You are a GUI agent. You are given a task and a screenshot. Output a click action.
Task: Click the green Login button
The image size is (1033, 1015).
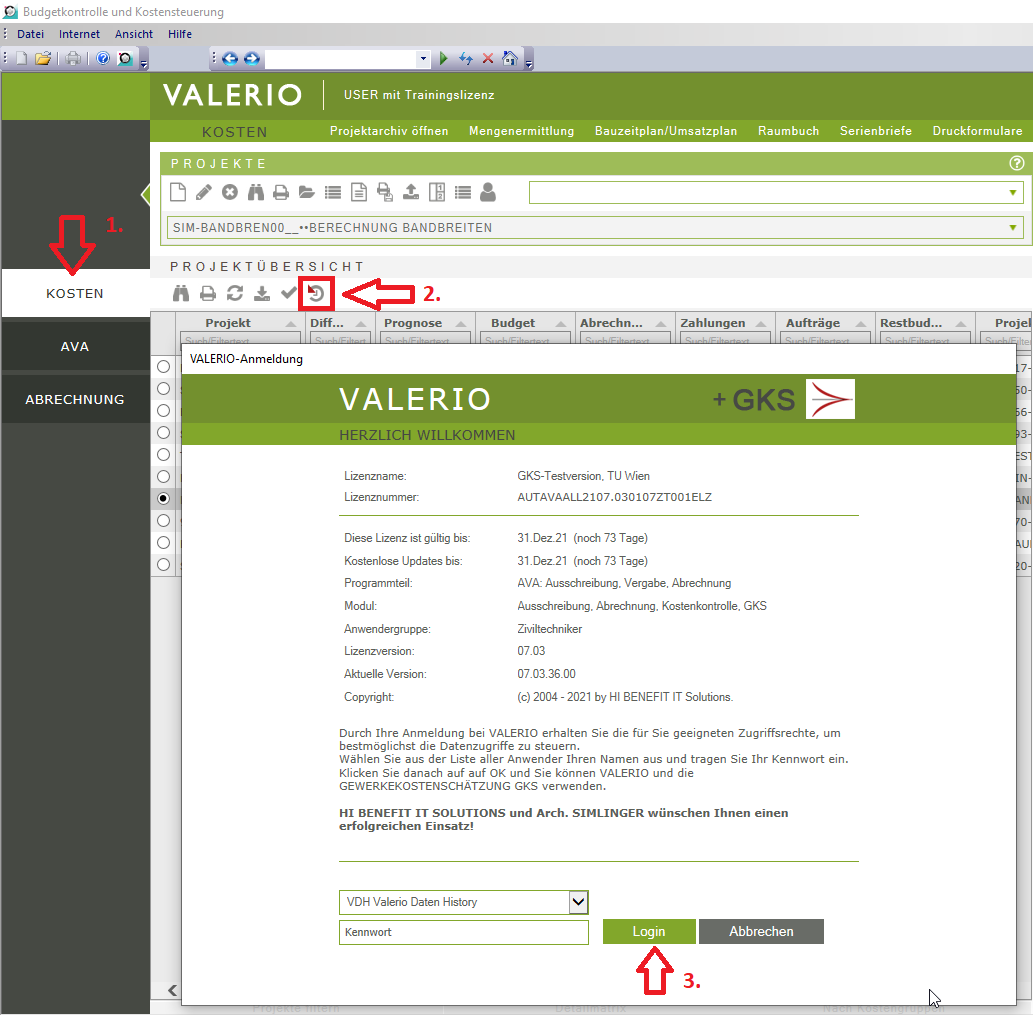point(649,931)
